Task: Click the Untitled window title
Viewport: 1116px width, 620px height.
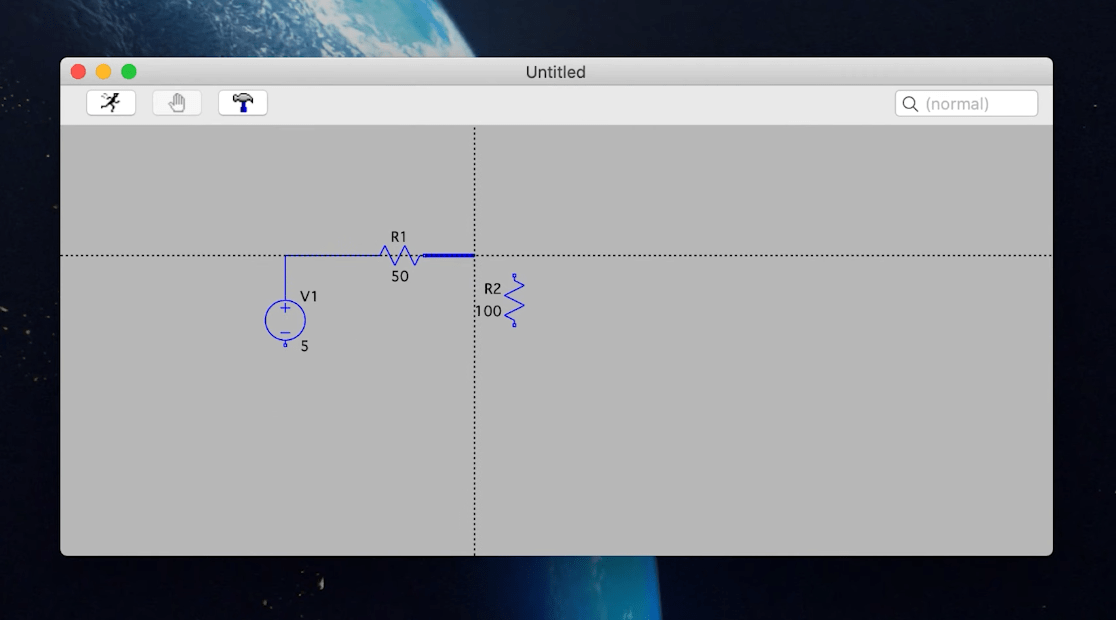Action: coord(556,71)
